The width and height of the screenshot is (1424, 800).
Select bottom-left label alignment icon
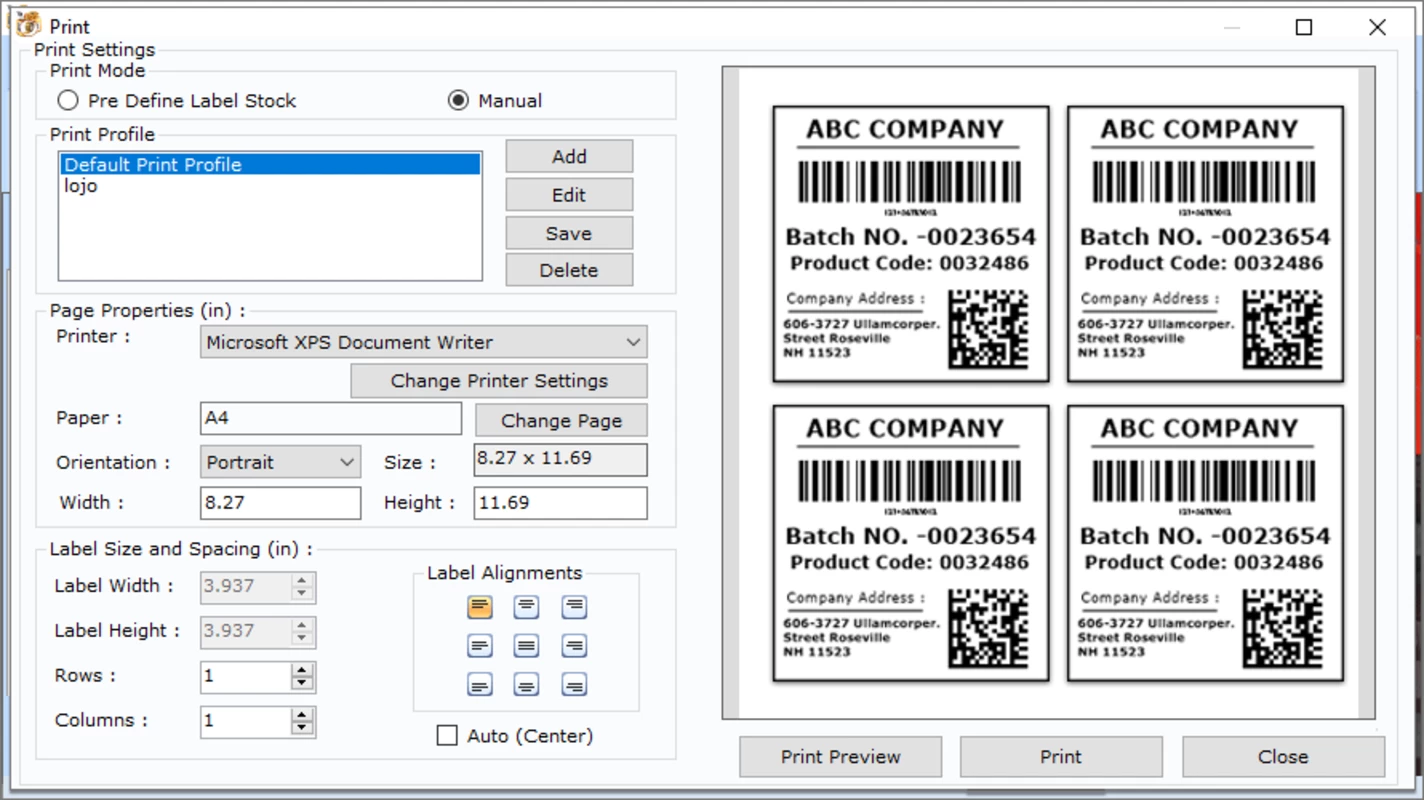point(480,685)
